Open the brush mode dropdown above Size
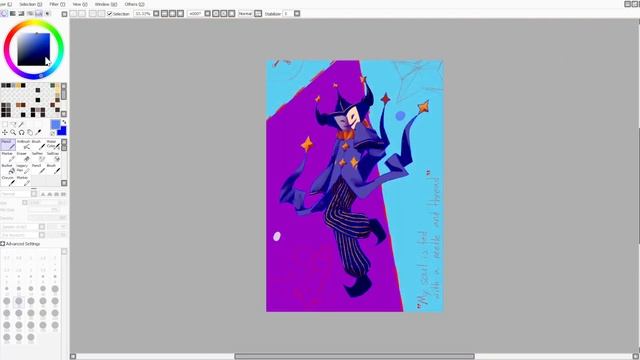This screenshot has width=640, height=360. tap(34, 194)
